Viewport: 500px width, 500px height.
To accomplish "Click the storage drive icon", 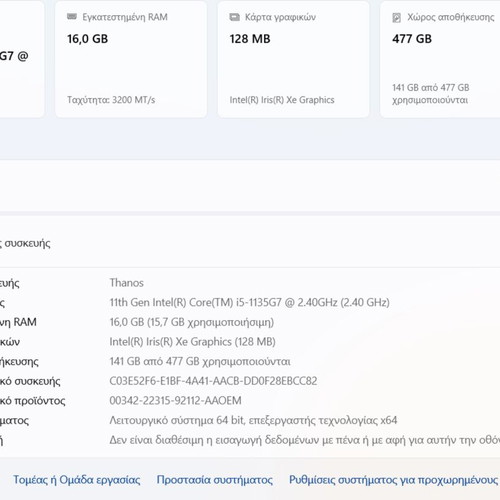I will pyautogui.click(x=396, y=17).
